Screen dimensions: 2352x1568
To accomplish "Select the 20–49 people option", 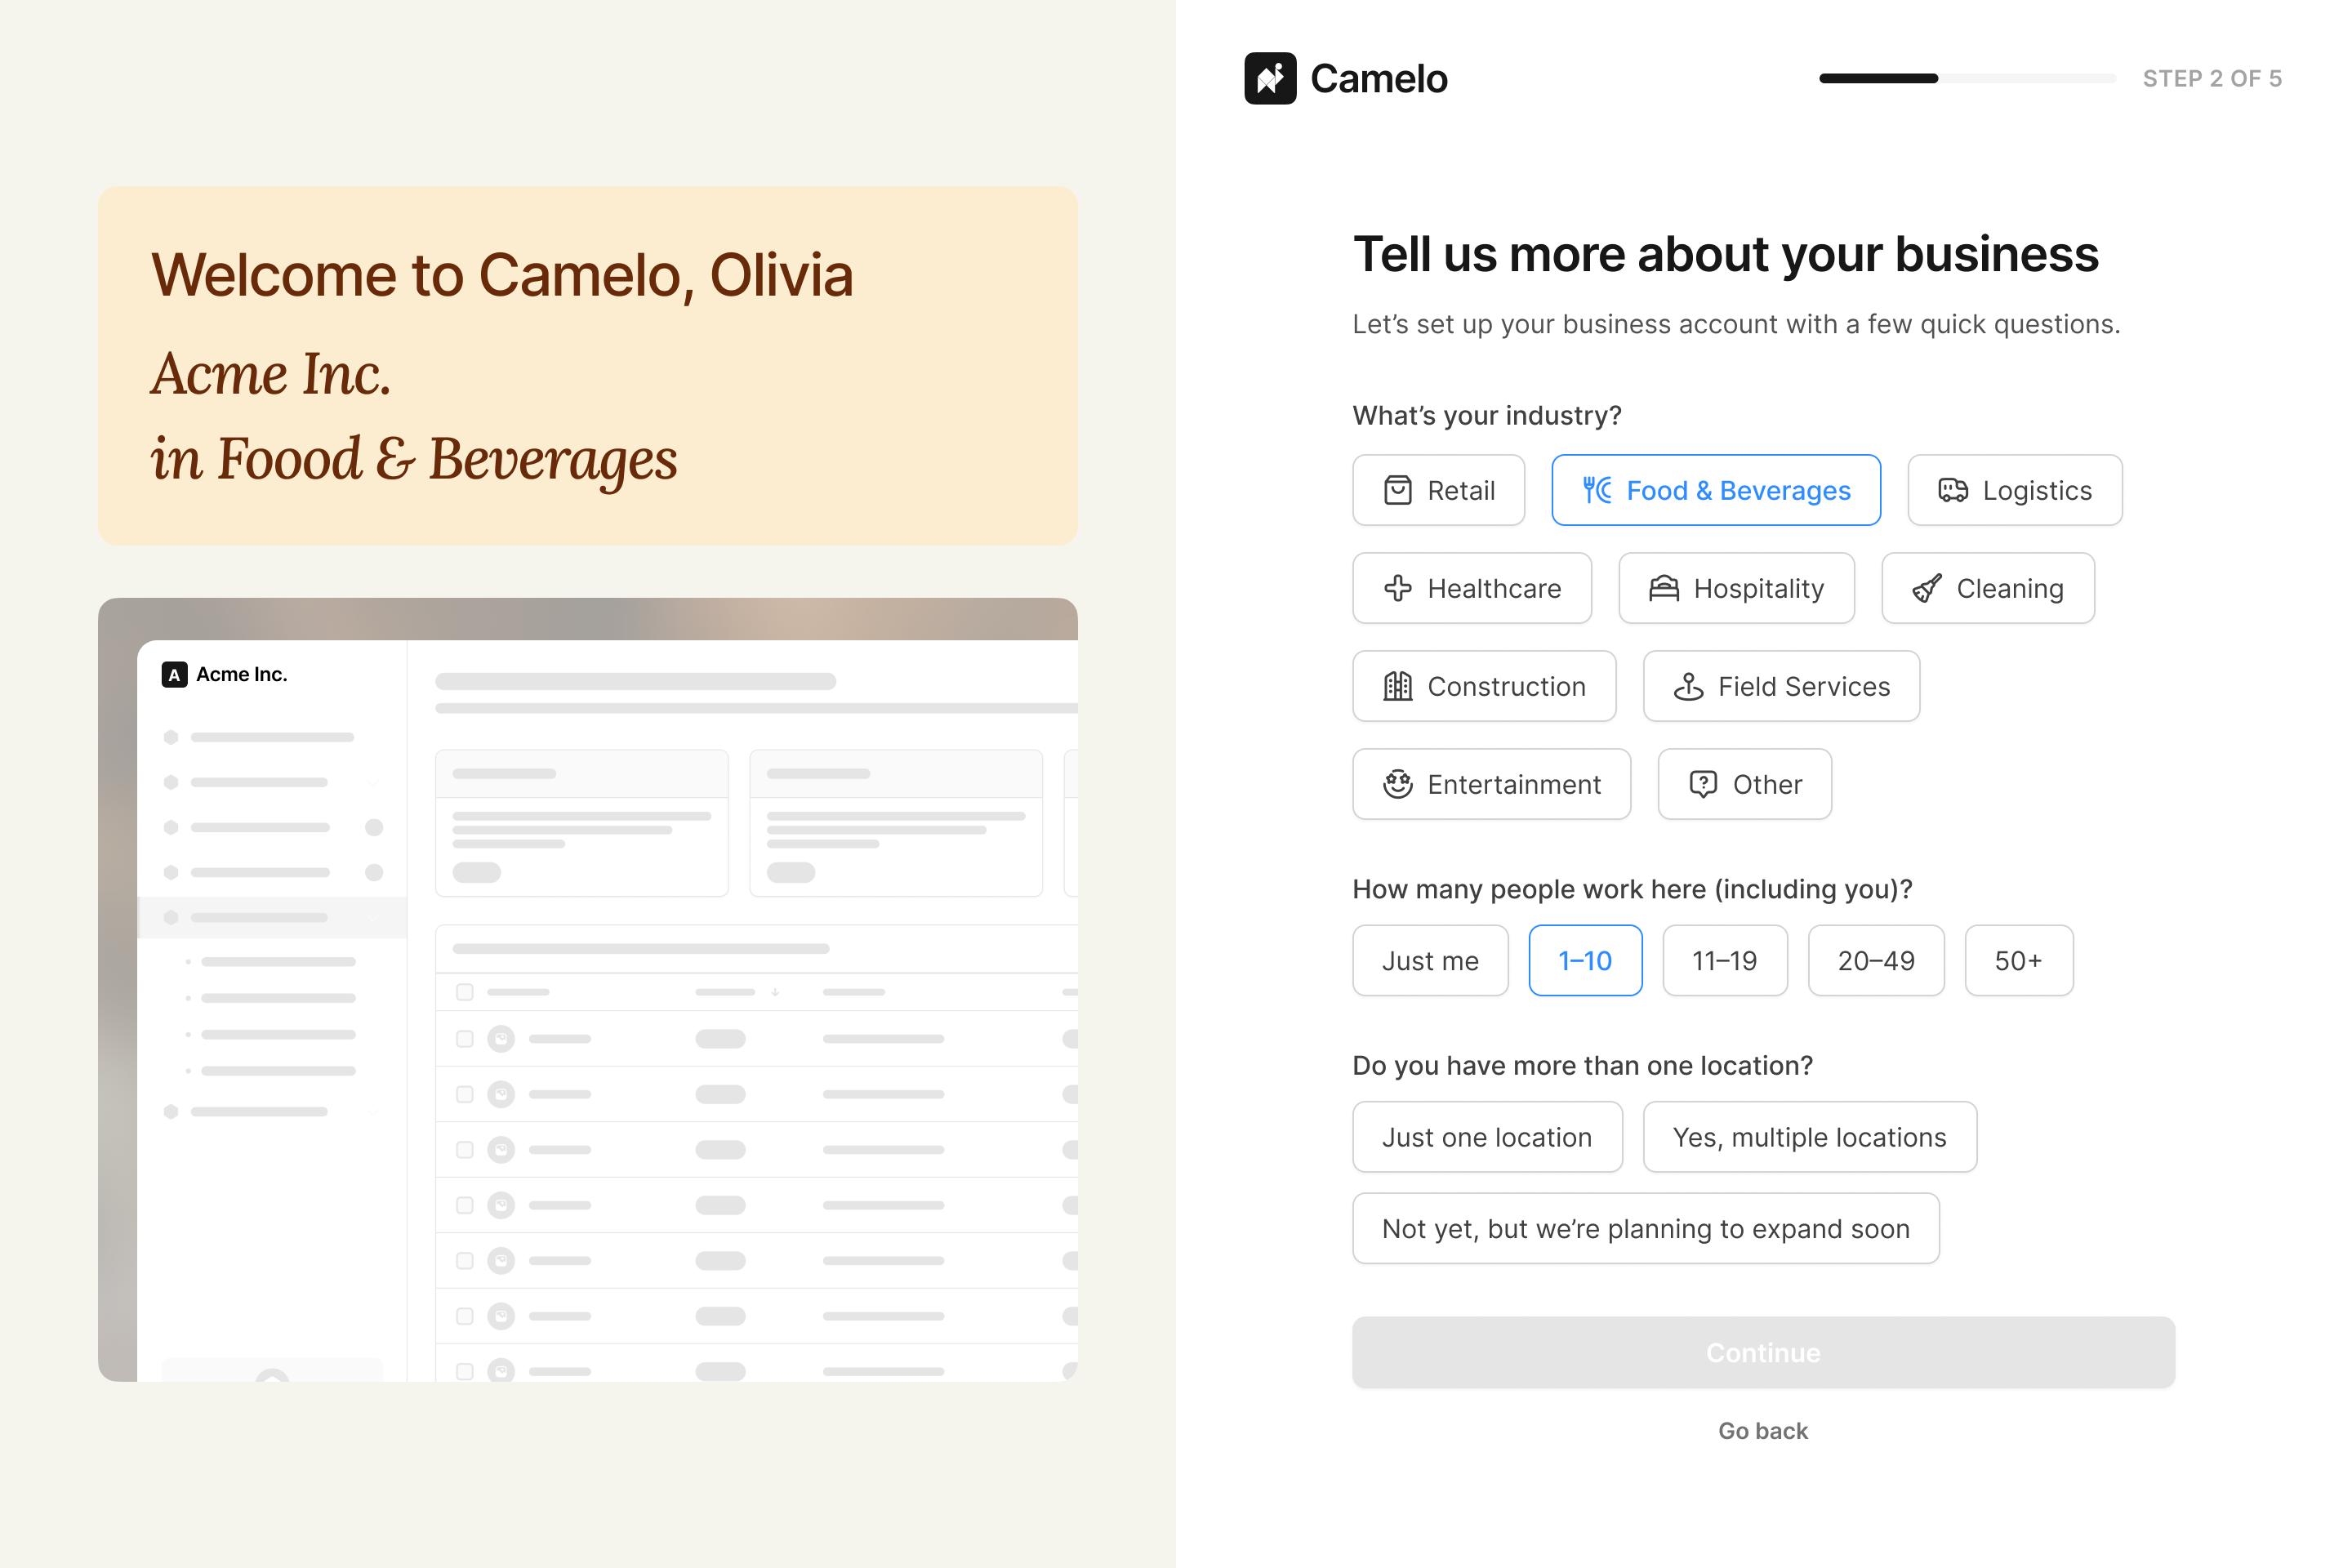I will coord(1876,960).
